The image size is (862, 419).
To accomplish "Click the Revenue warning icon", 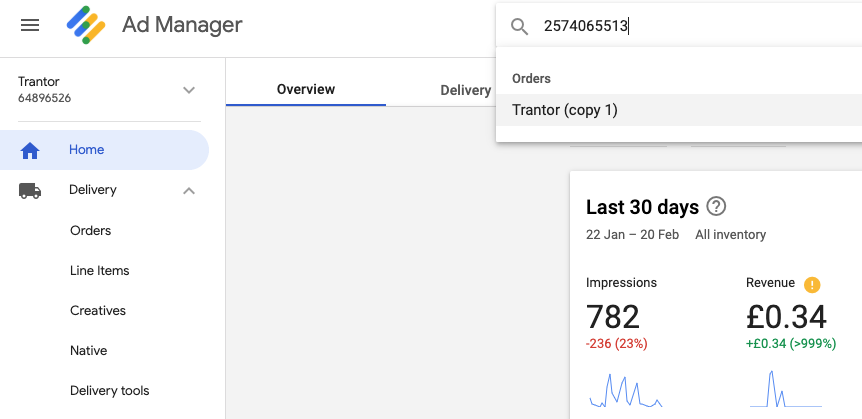I will (x=812, y=285).
